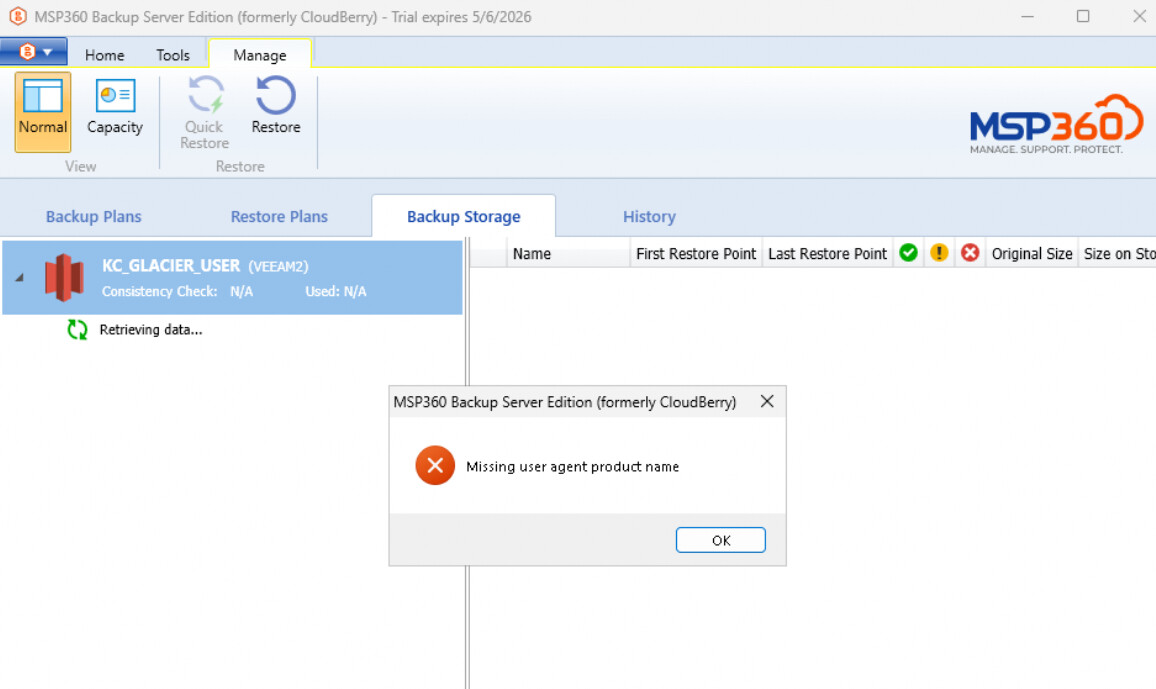Close the error dialog with X
Image resolution: width=1156 pixels, height=689 pixels.
(x=767, y=402)
